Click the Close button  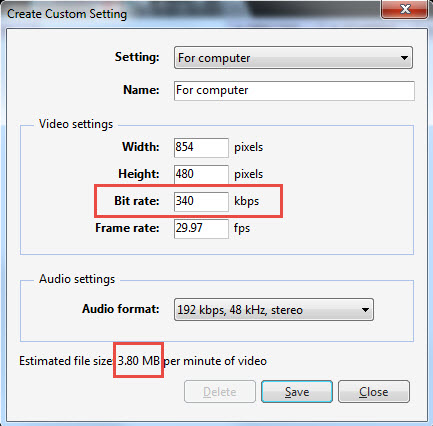tap(374, 392)
